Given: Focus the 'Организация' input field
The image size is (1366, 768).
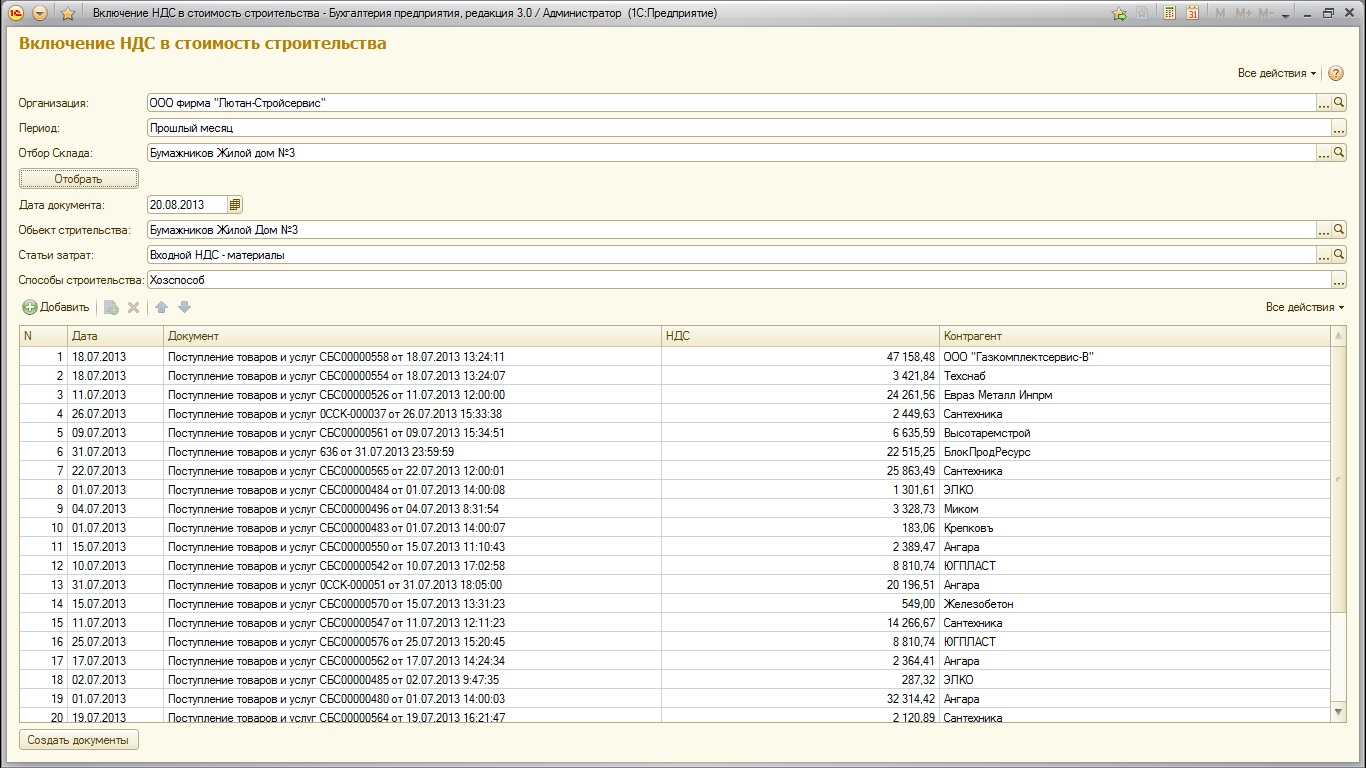Looking at the screenshot, I should [x=731, y=103].
